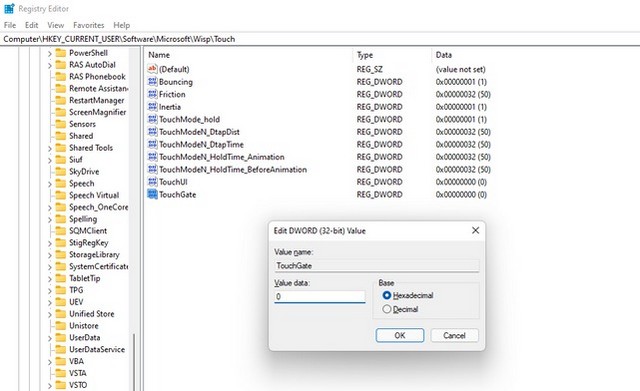Click the Value data input field

coord(320,296)
